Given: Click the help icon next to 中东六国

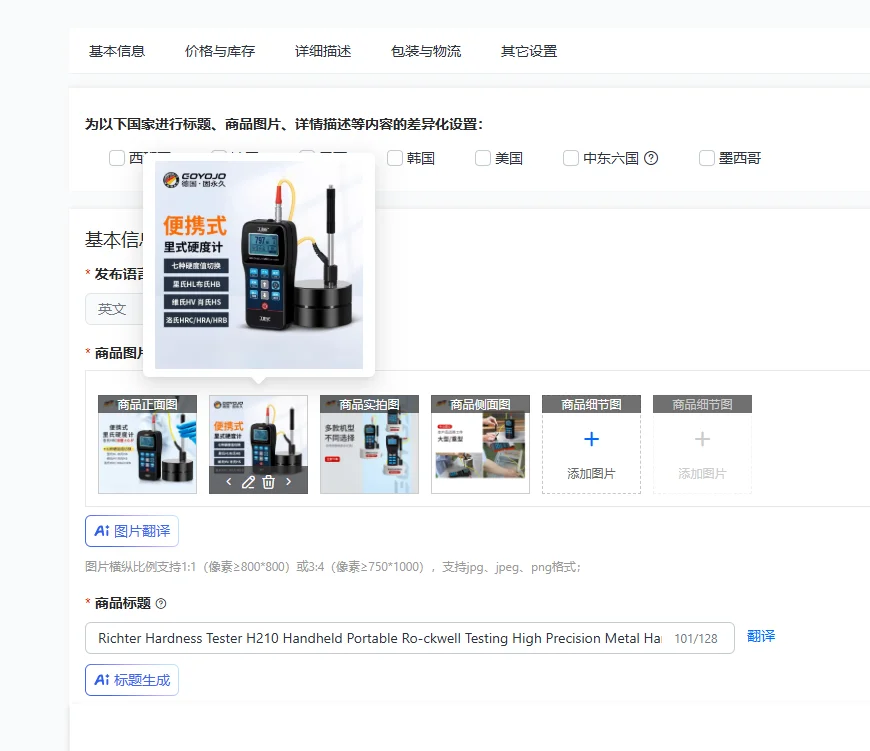Looking at the screenshot, I should point(651,158).
